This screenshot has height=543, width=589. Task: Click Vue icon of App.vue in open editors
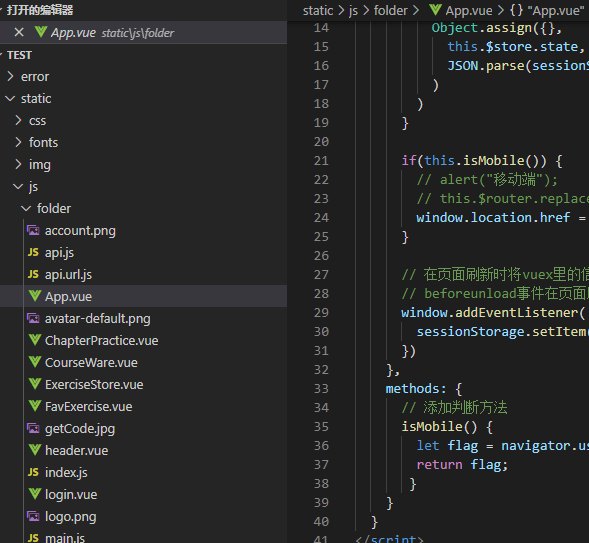41,32
